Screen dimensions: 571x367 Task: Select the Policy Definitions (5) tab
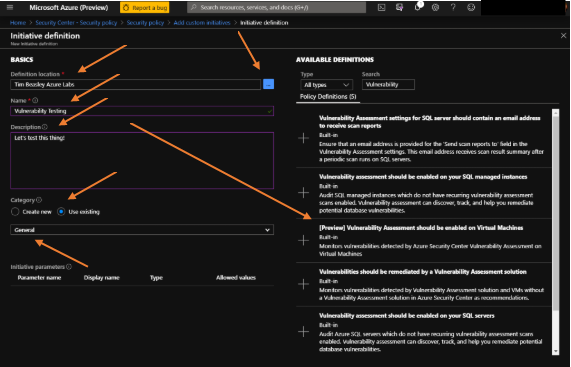click(328, 97)
